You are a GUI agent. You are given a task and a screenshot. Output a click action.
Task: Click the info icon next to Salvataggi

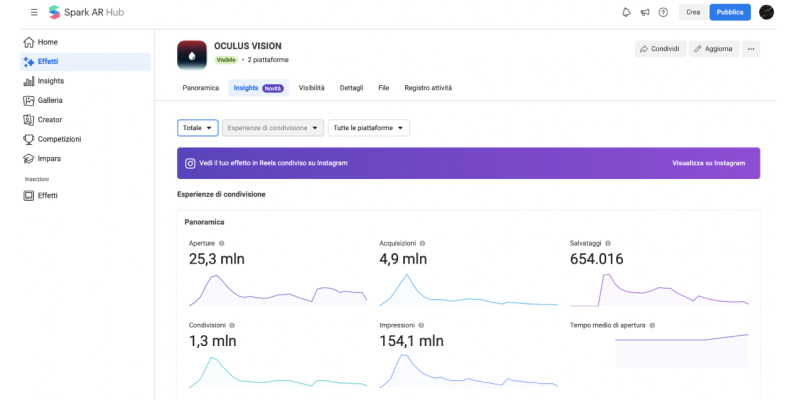(x=608, y=244)
